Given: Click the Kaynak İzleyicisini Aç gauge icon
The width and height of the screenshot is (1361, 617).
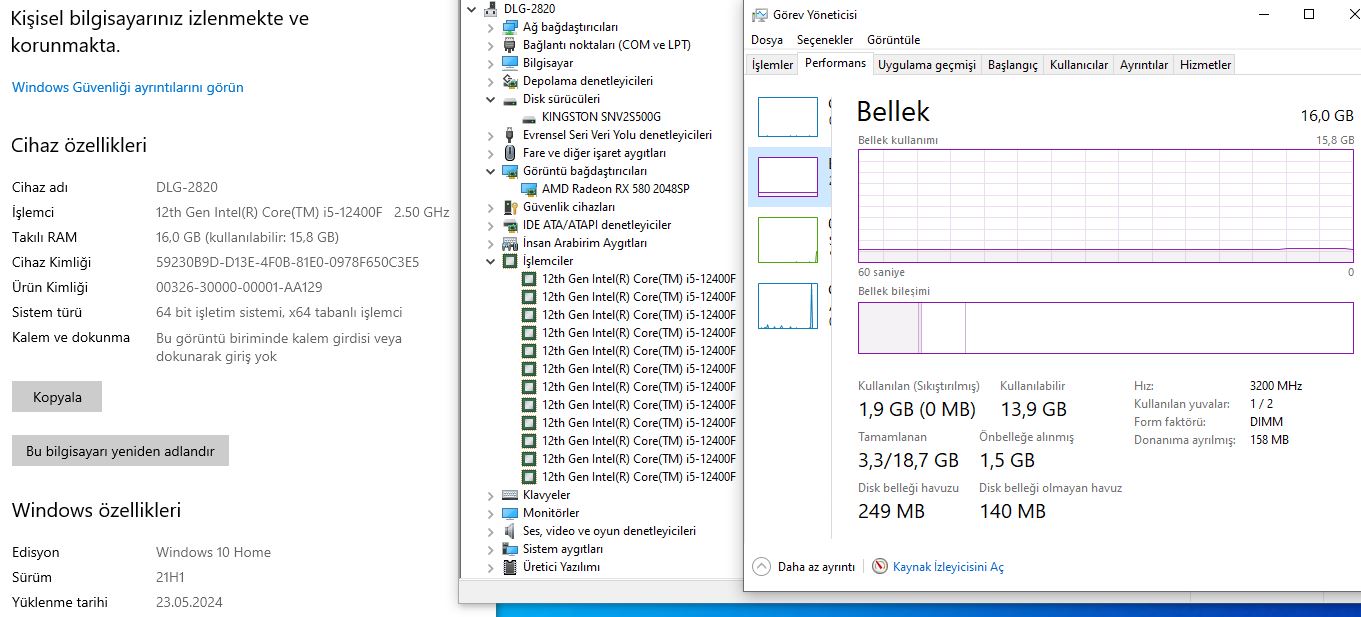Looking at the screenshot, I should coord(880,566).
